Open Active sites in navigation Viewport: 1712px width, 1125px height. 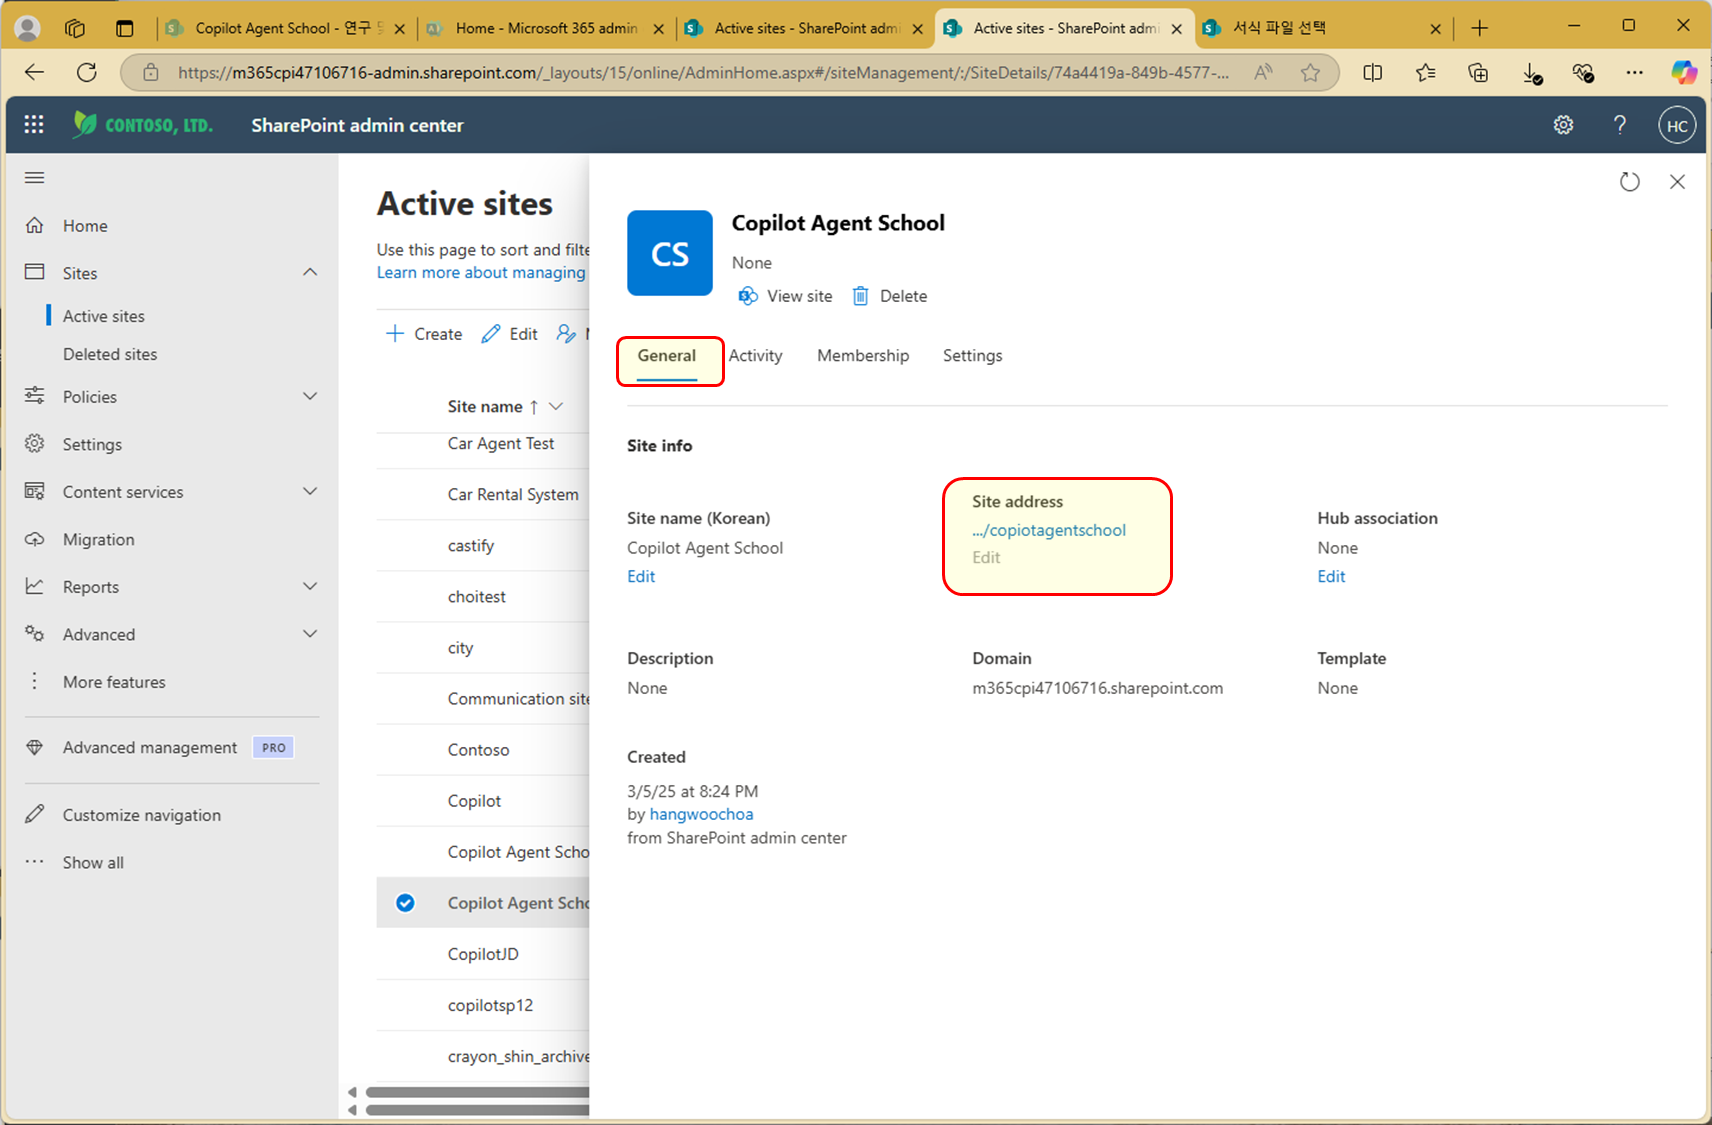[104, 316]
